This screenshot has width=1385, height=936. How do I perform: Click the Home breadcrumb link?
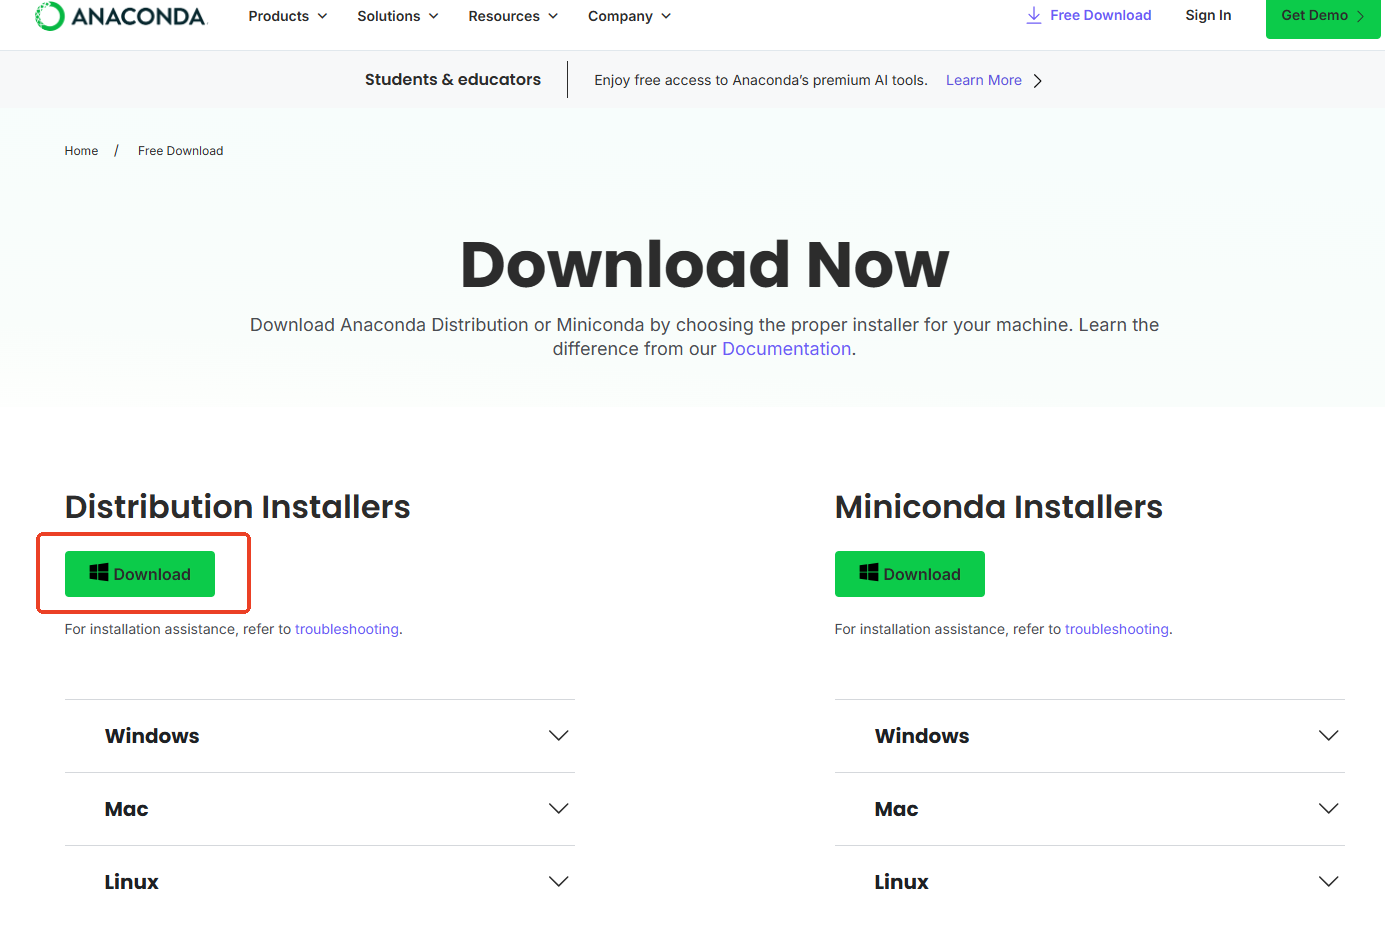tap(81, 150)
